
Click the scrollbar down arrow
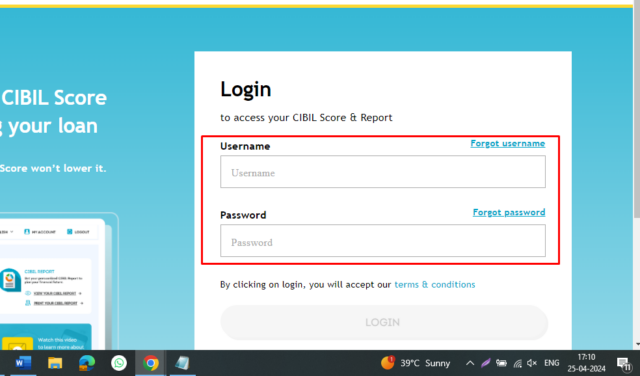click(637, 345)
